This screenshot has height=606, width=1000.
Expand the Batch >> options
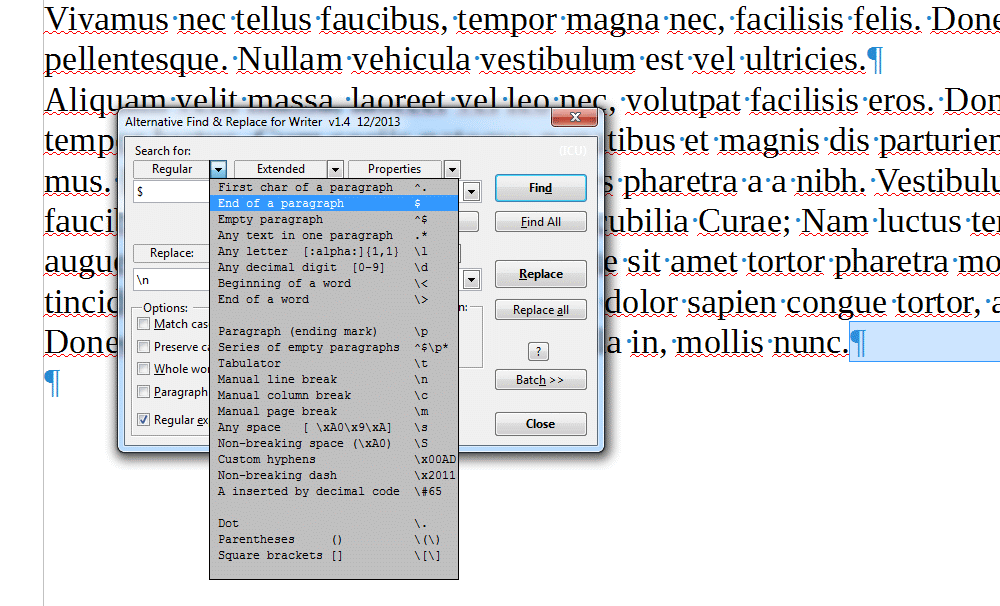pyautogui.click(x=540, y=380)
